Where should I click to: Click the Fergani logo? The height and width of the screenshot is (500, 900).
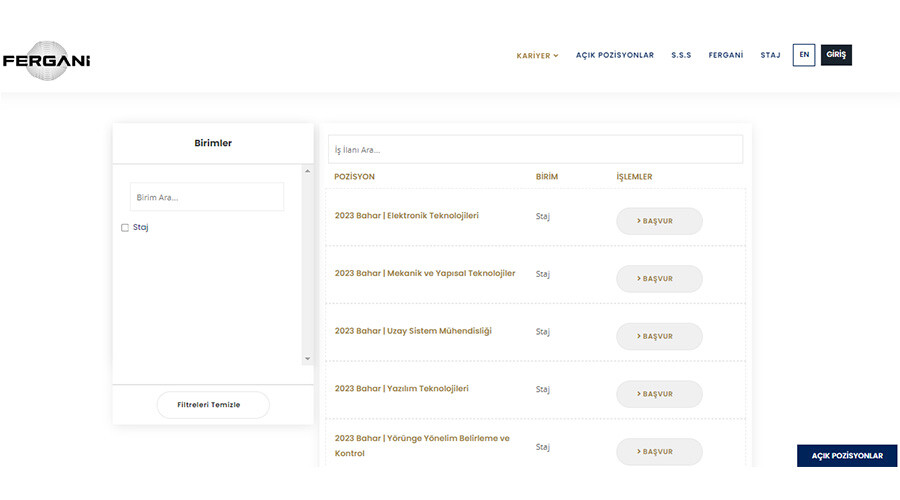(x=47, y=60)
